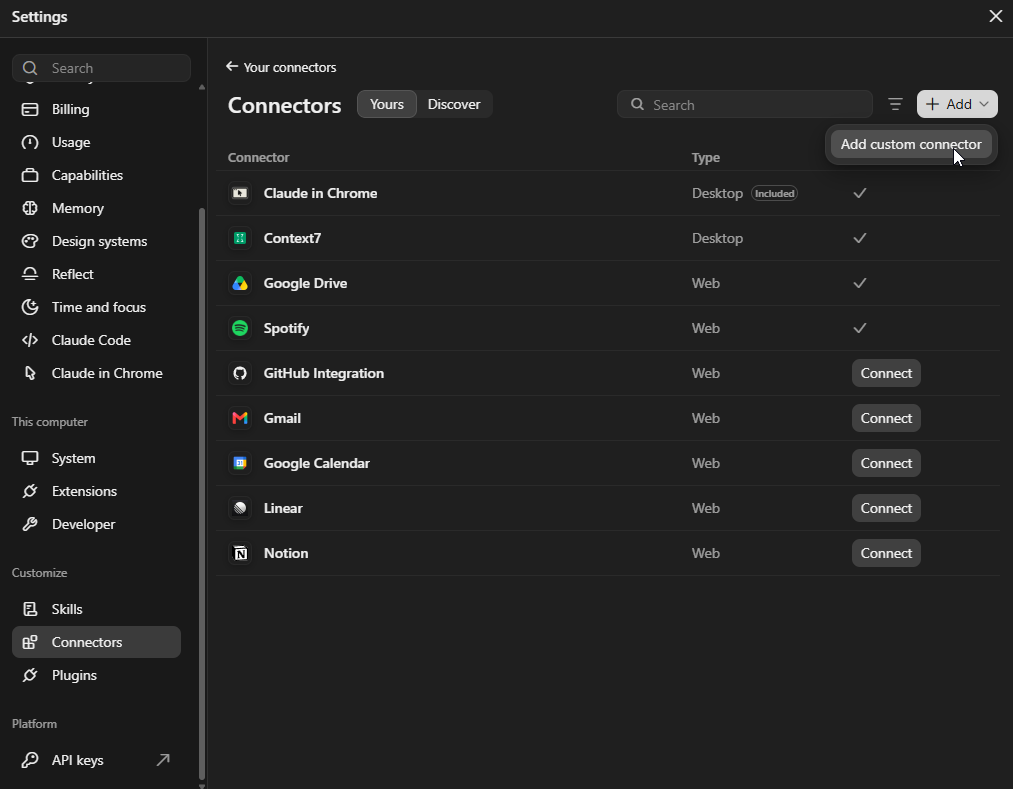
Task: Click the Google Drive logo
Action: click(x=240, y=283)
